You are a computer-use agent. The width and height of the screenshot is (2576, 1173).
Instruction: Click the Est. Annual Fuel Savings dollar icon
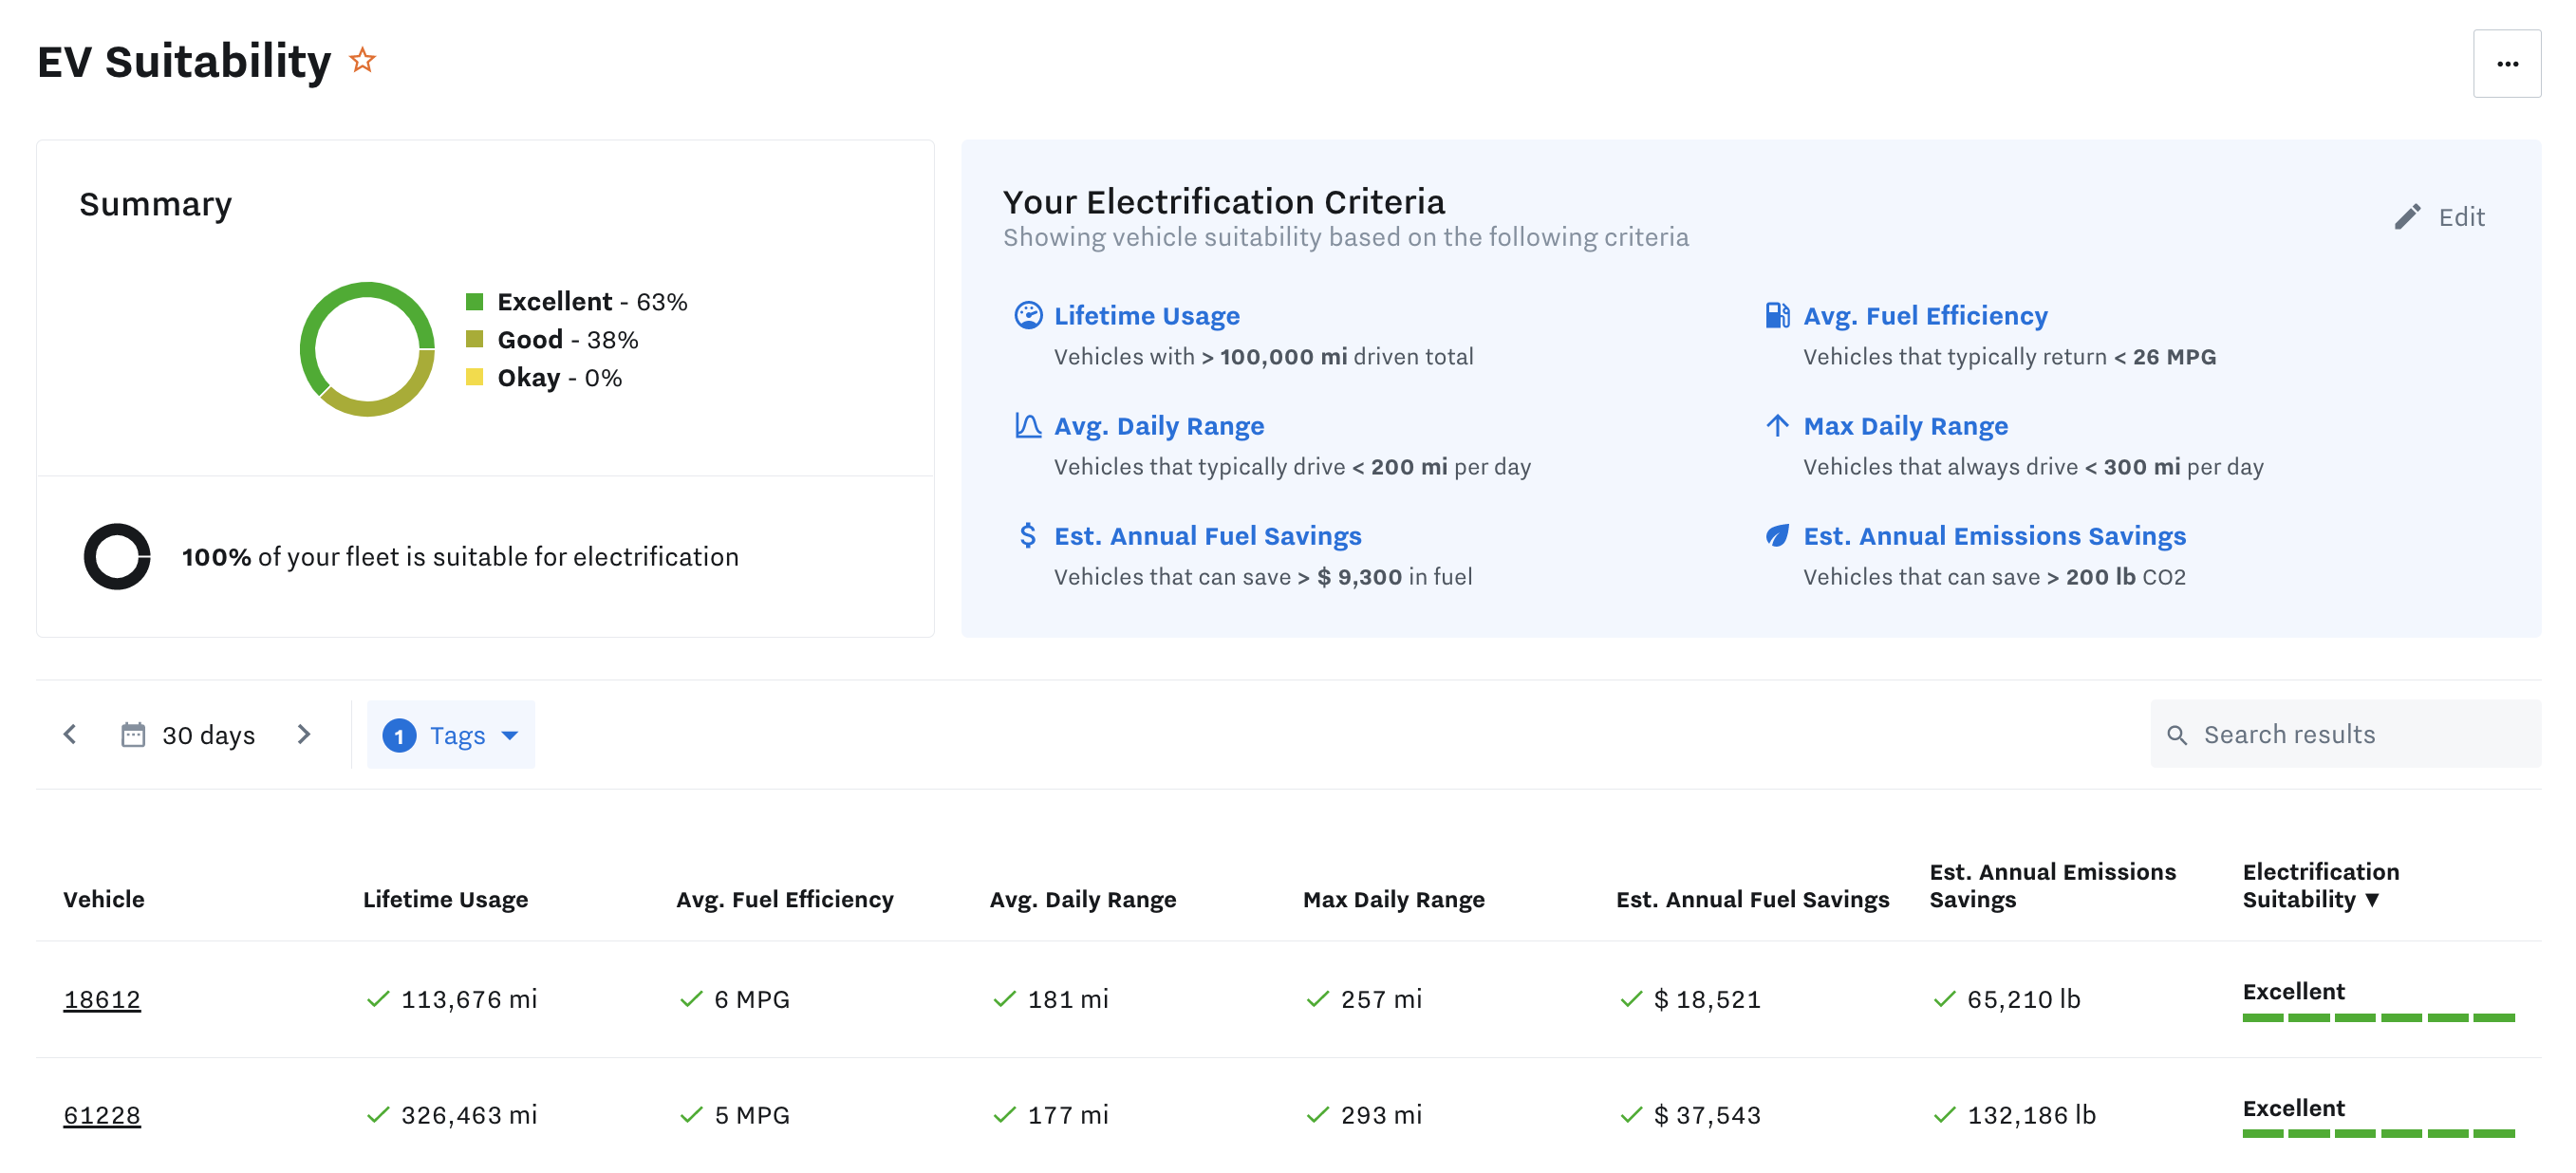point(1027,536)
